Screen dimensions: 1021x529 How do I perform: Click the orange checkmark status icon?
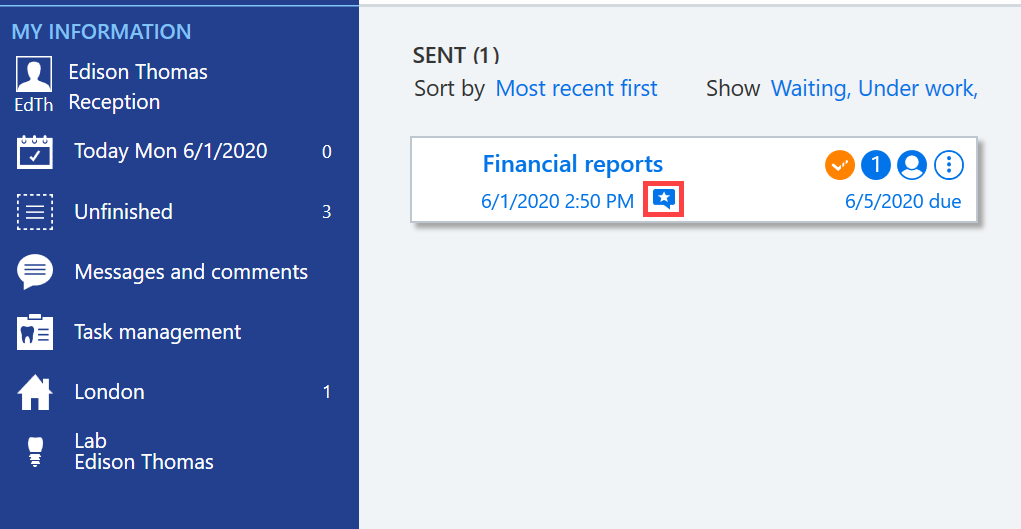point(839,165)
